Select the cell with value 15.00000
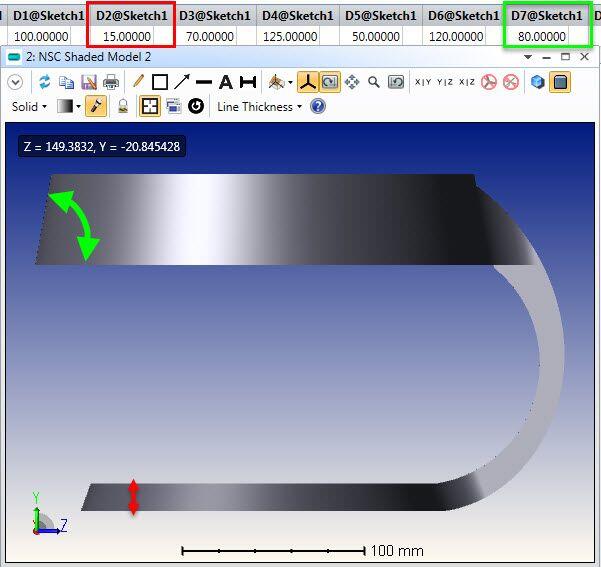The height and width of the screenshot is (568, 601). [127, 36]
